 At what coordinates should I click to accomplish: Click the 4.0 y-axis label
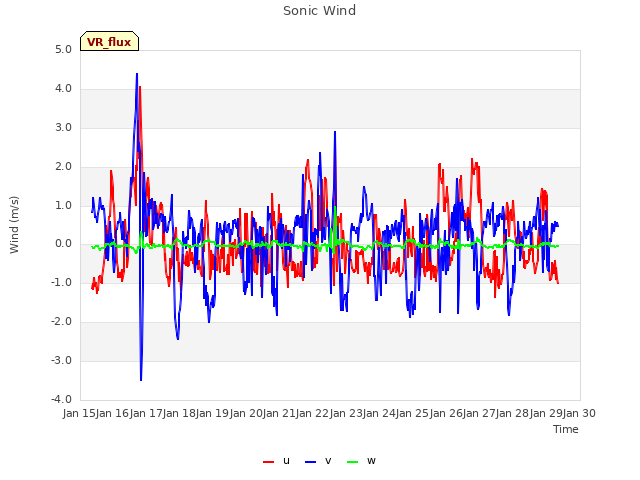tap(63, 89)
